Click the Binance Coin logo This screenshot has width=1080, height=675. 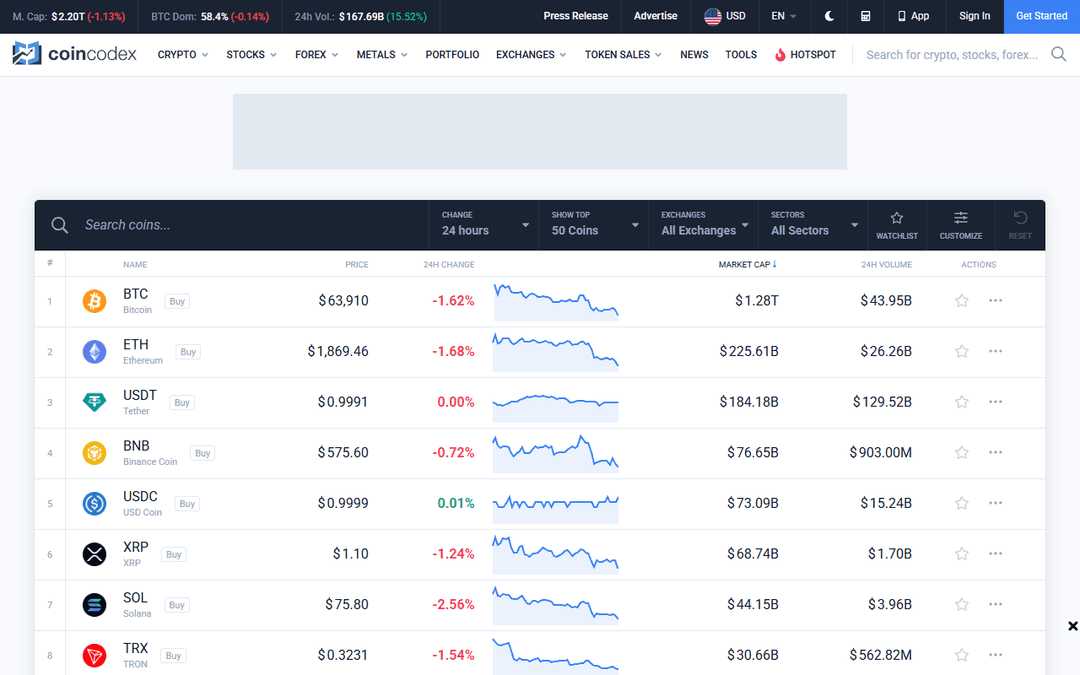pyautogui.click(x=94, y=453)
